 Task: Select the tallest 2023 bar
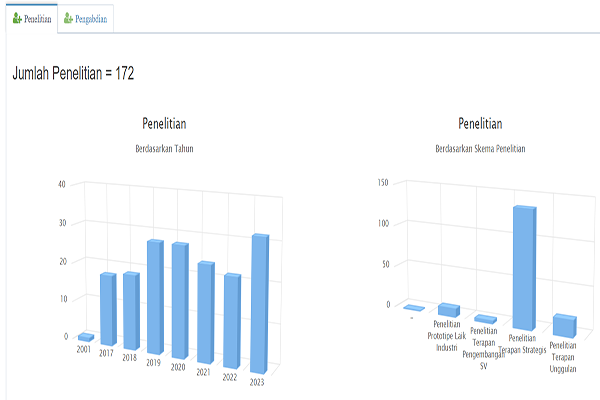pyautogui.click(x=259, y=302)
